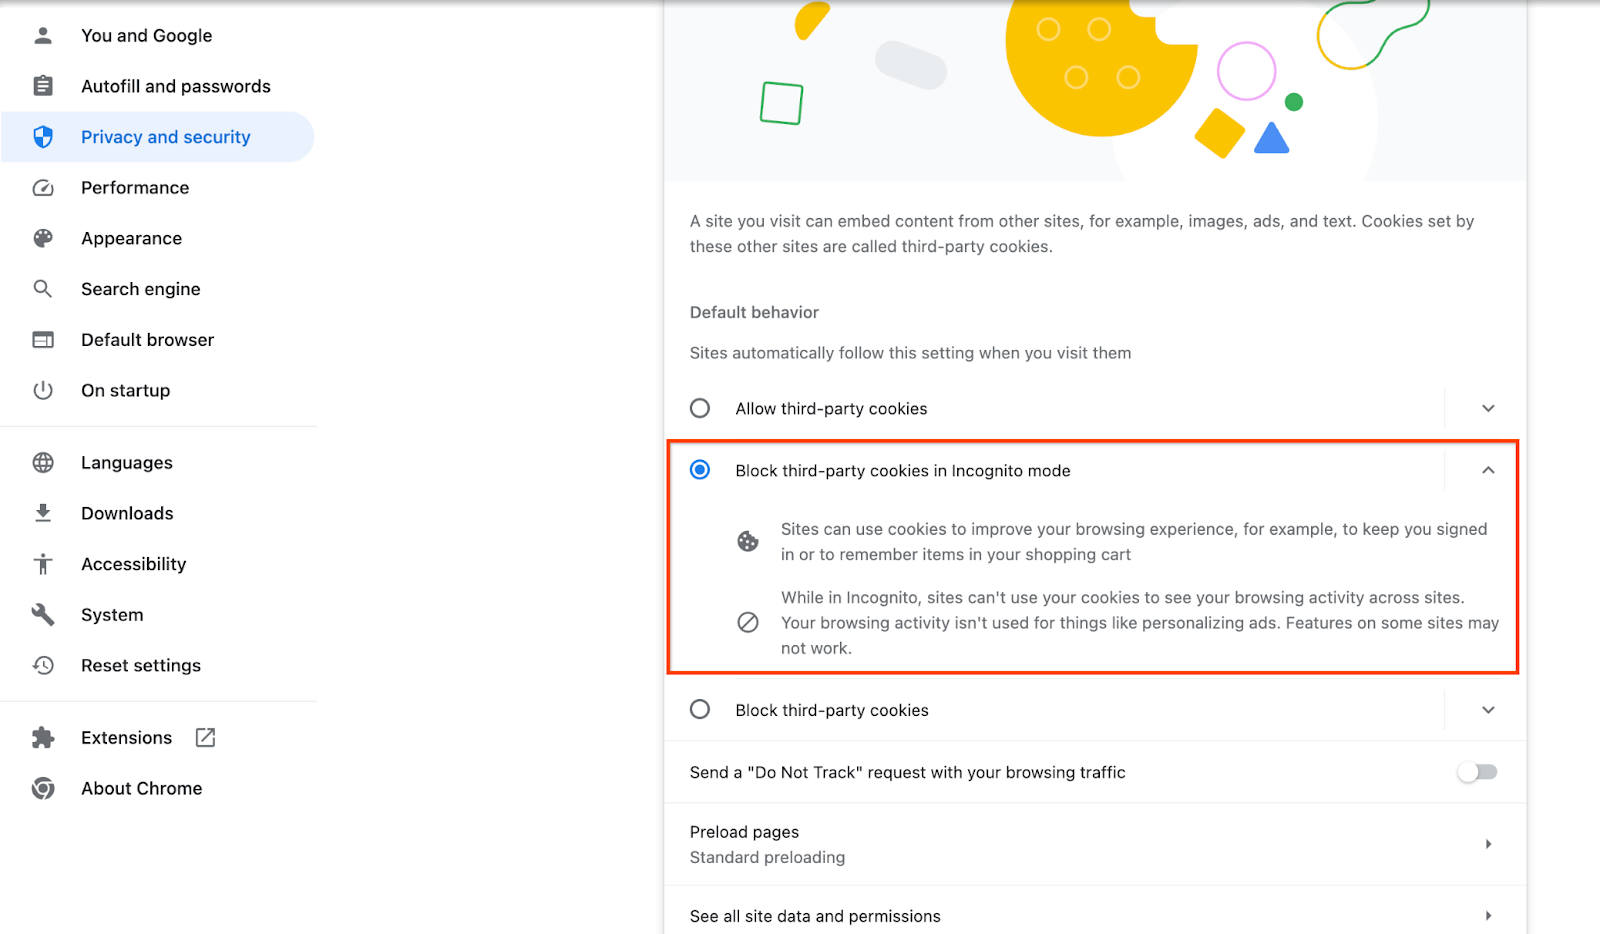Open the Performance settings section

[135, 187]
